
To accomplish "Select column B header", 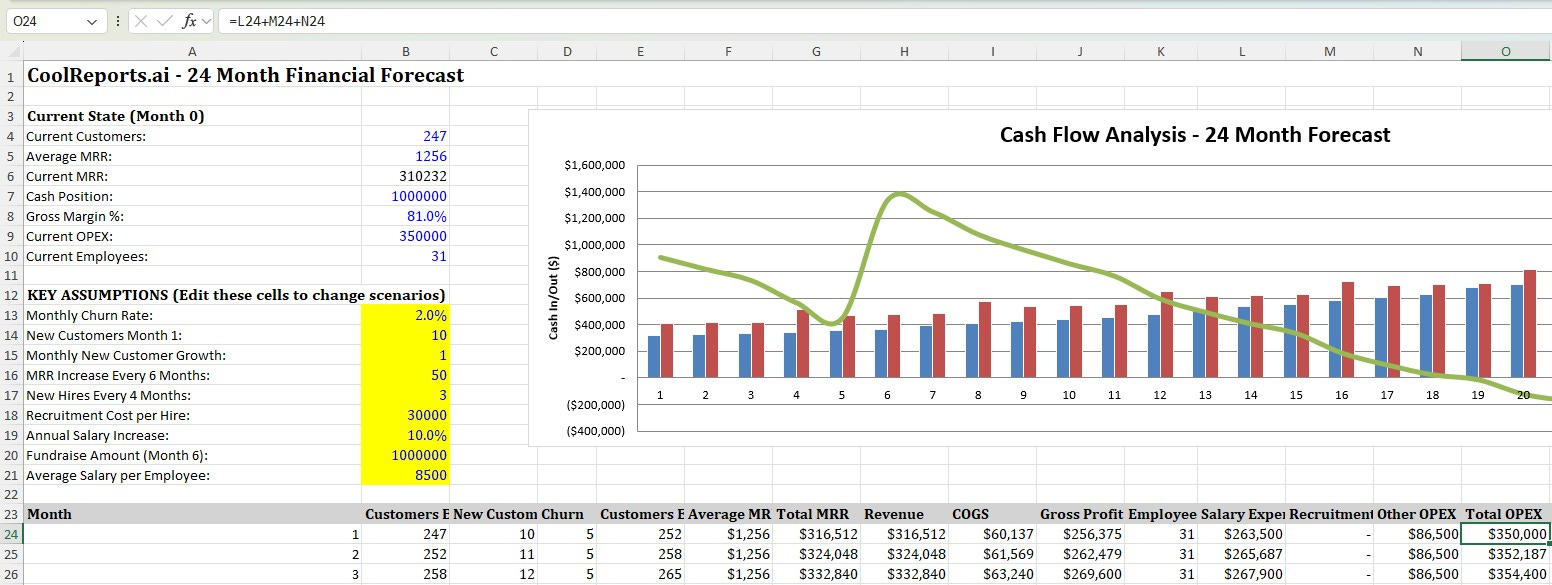I will (x=405, y=52).
